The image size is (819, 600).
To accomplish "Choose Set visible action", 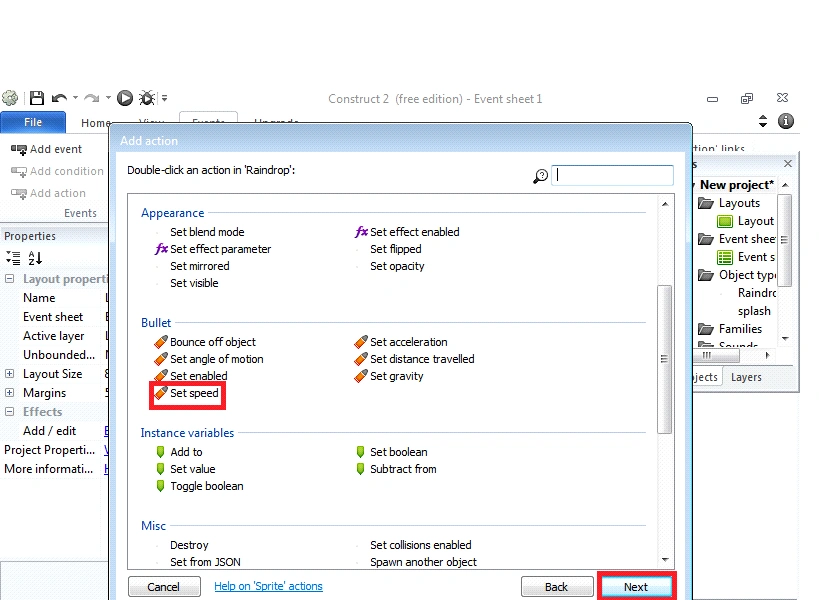I will tap(194, 283).
